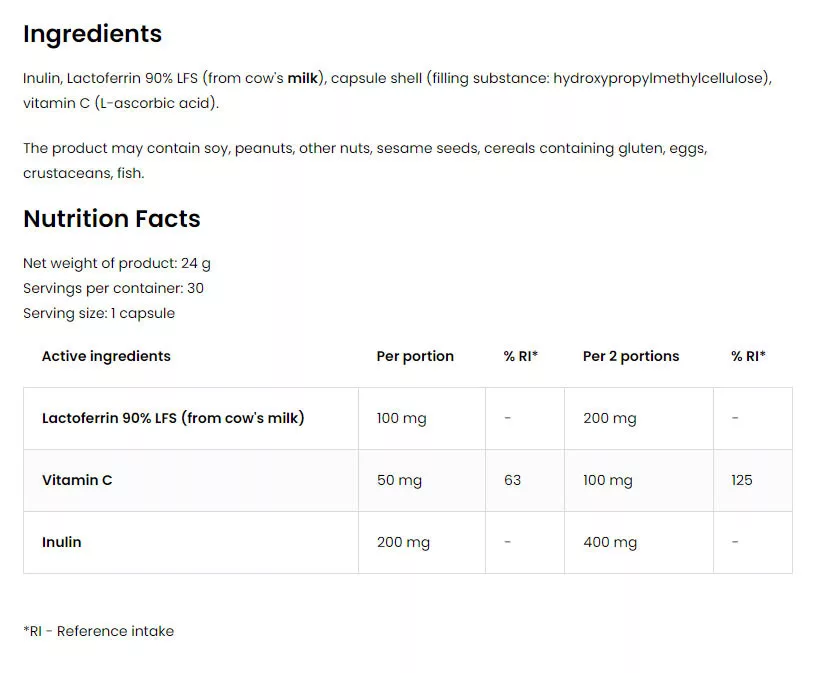822x673 pixels.
Task: Click the "Per portion" column header
Action: tap(415, 356)
